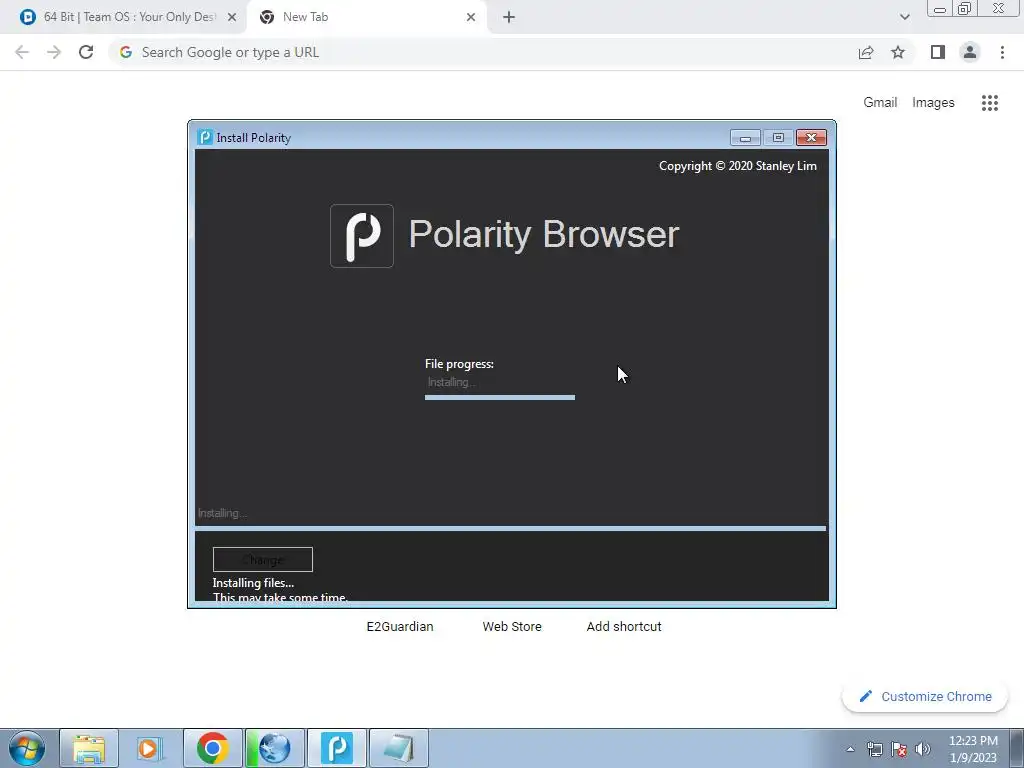Open Chrome tab search chevron

(x=904, y=18)
